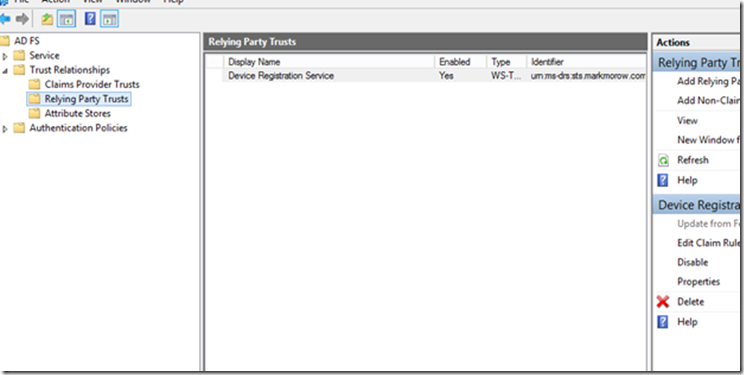Click the Service folder icon

pyautogui.click(x=19, y=56)
